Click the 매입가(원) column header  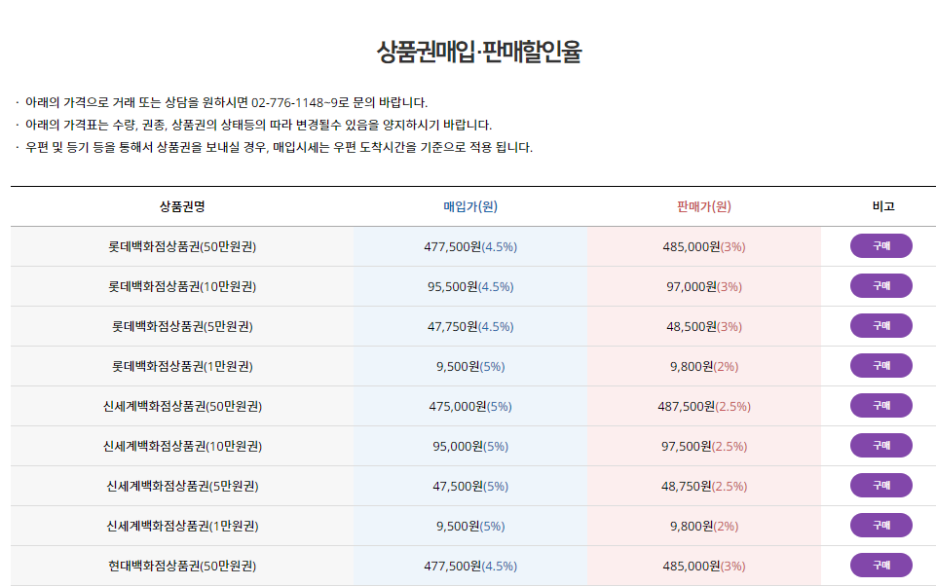[470, 206]
